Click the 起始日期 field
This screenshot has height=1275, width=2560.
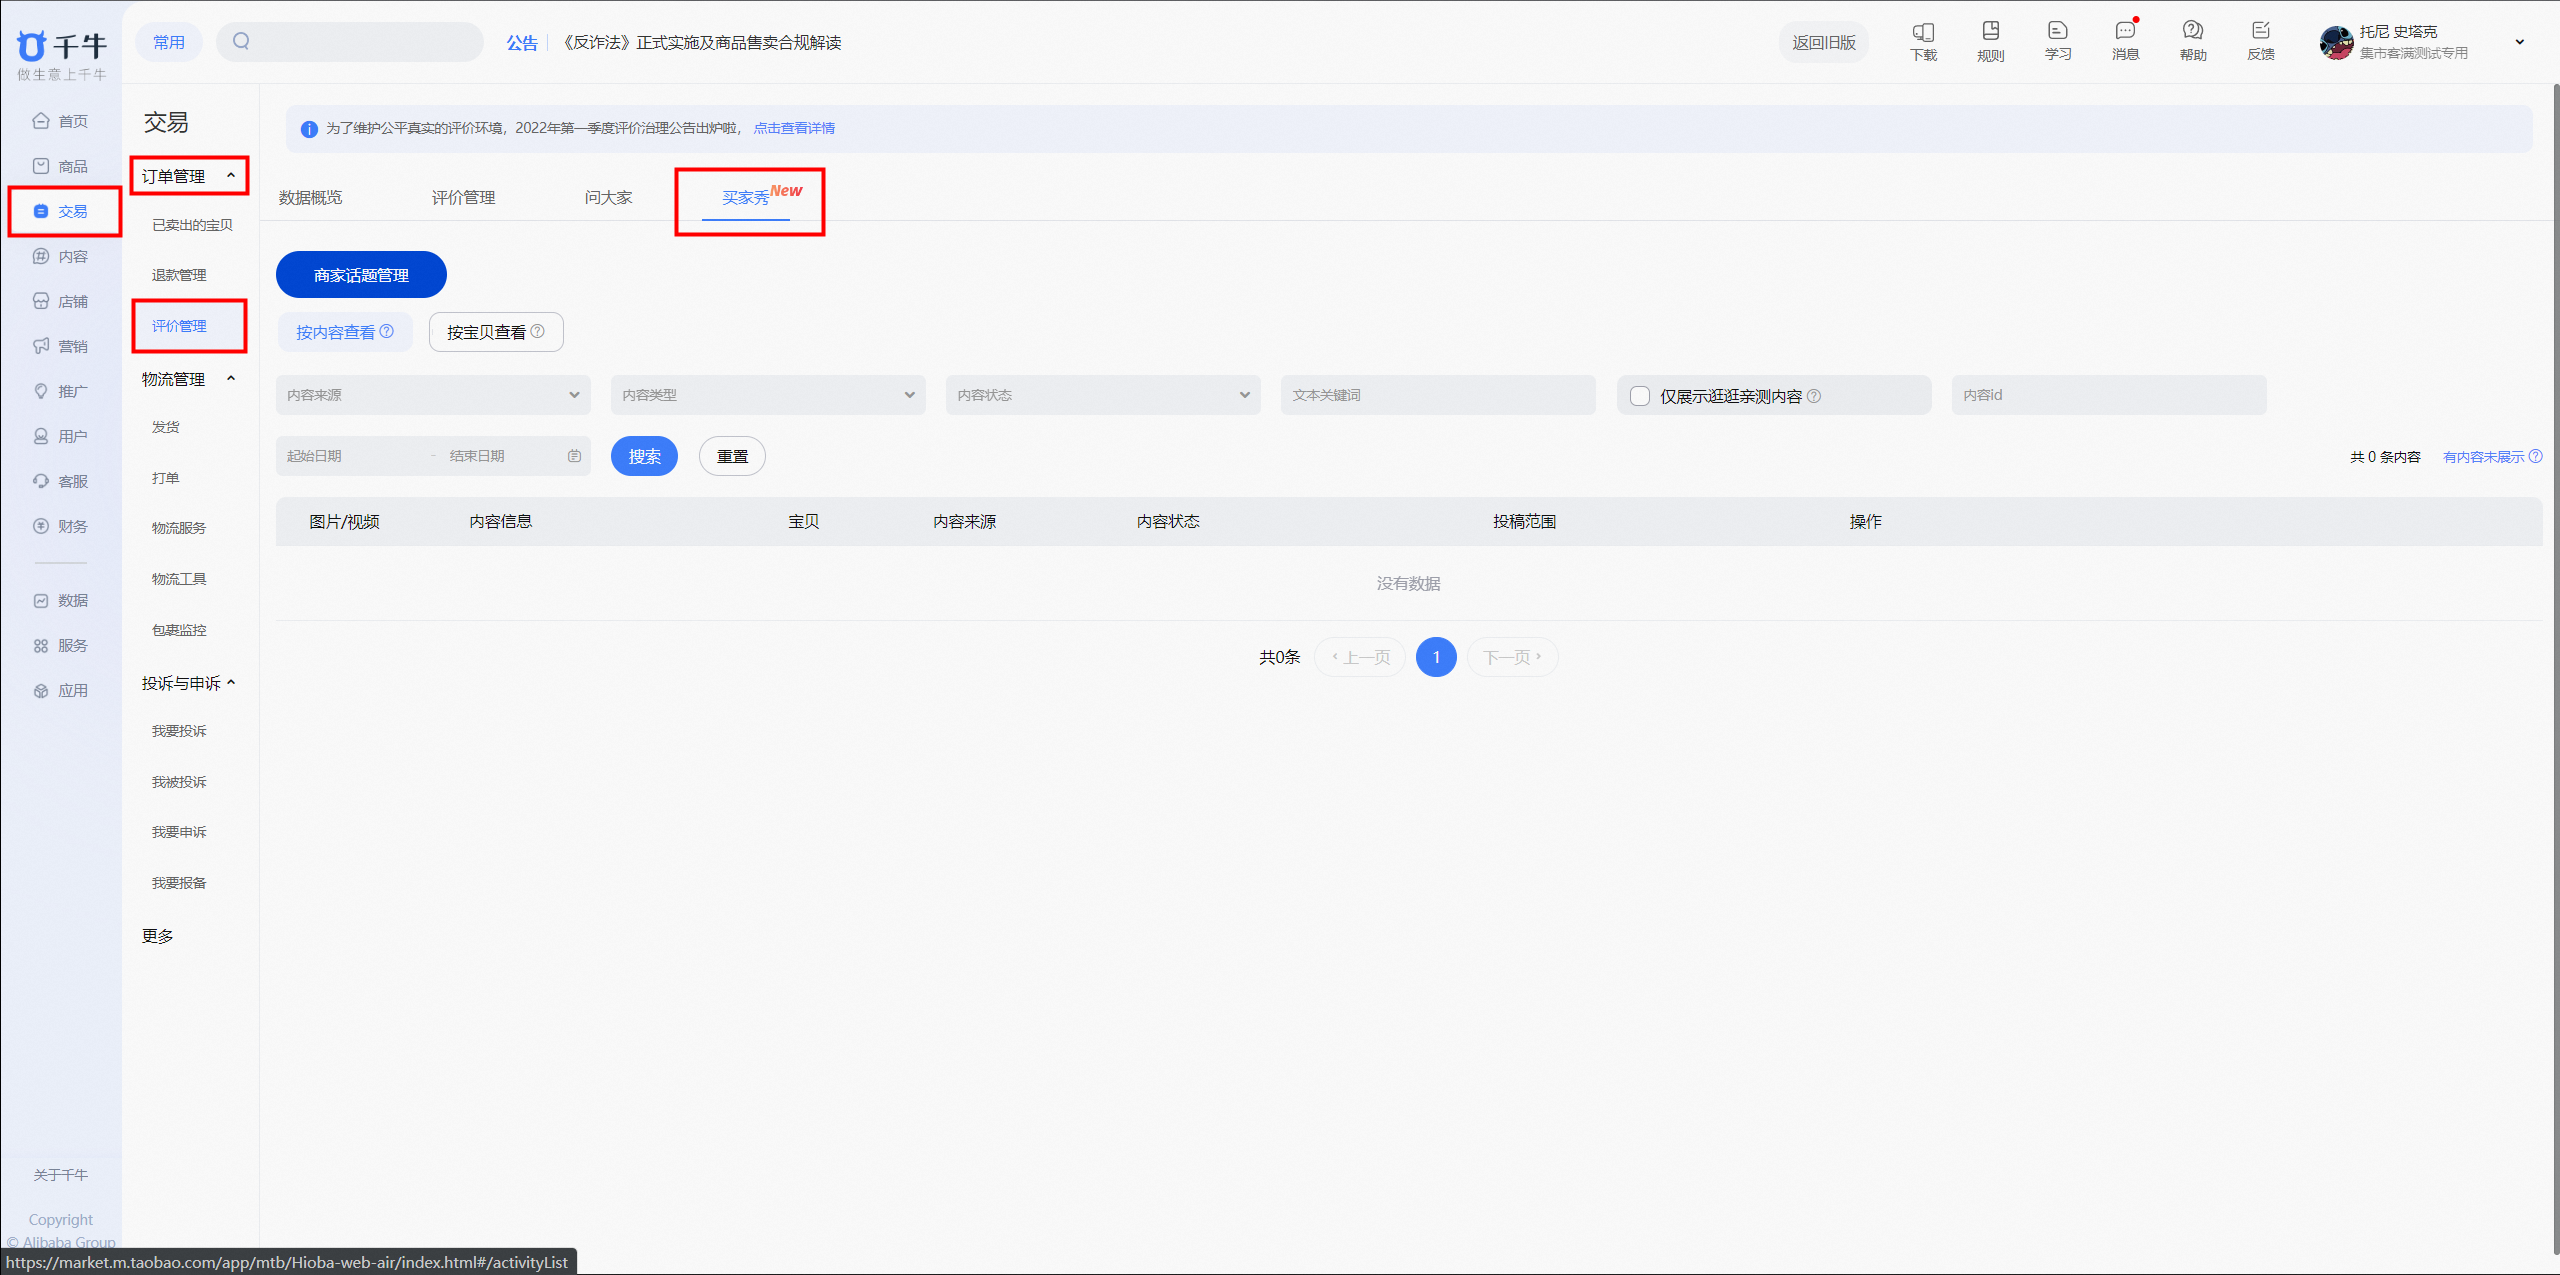point(350,456)
